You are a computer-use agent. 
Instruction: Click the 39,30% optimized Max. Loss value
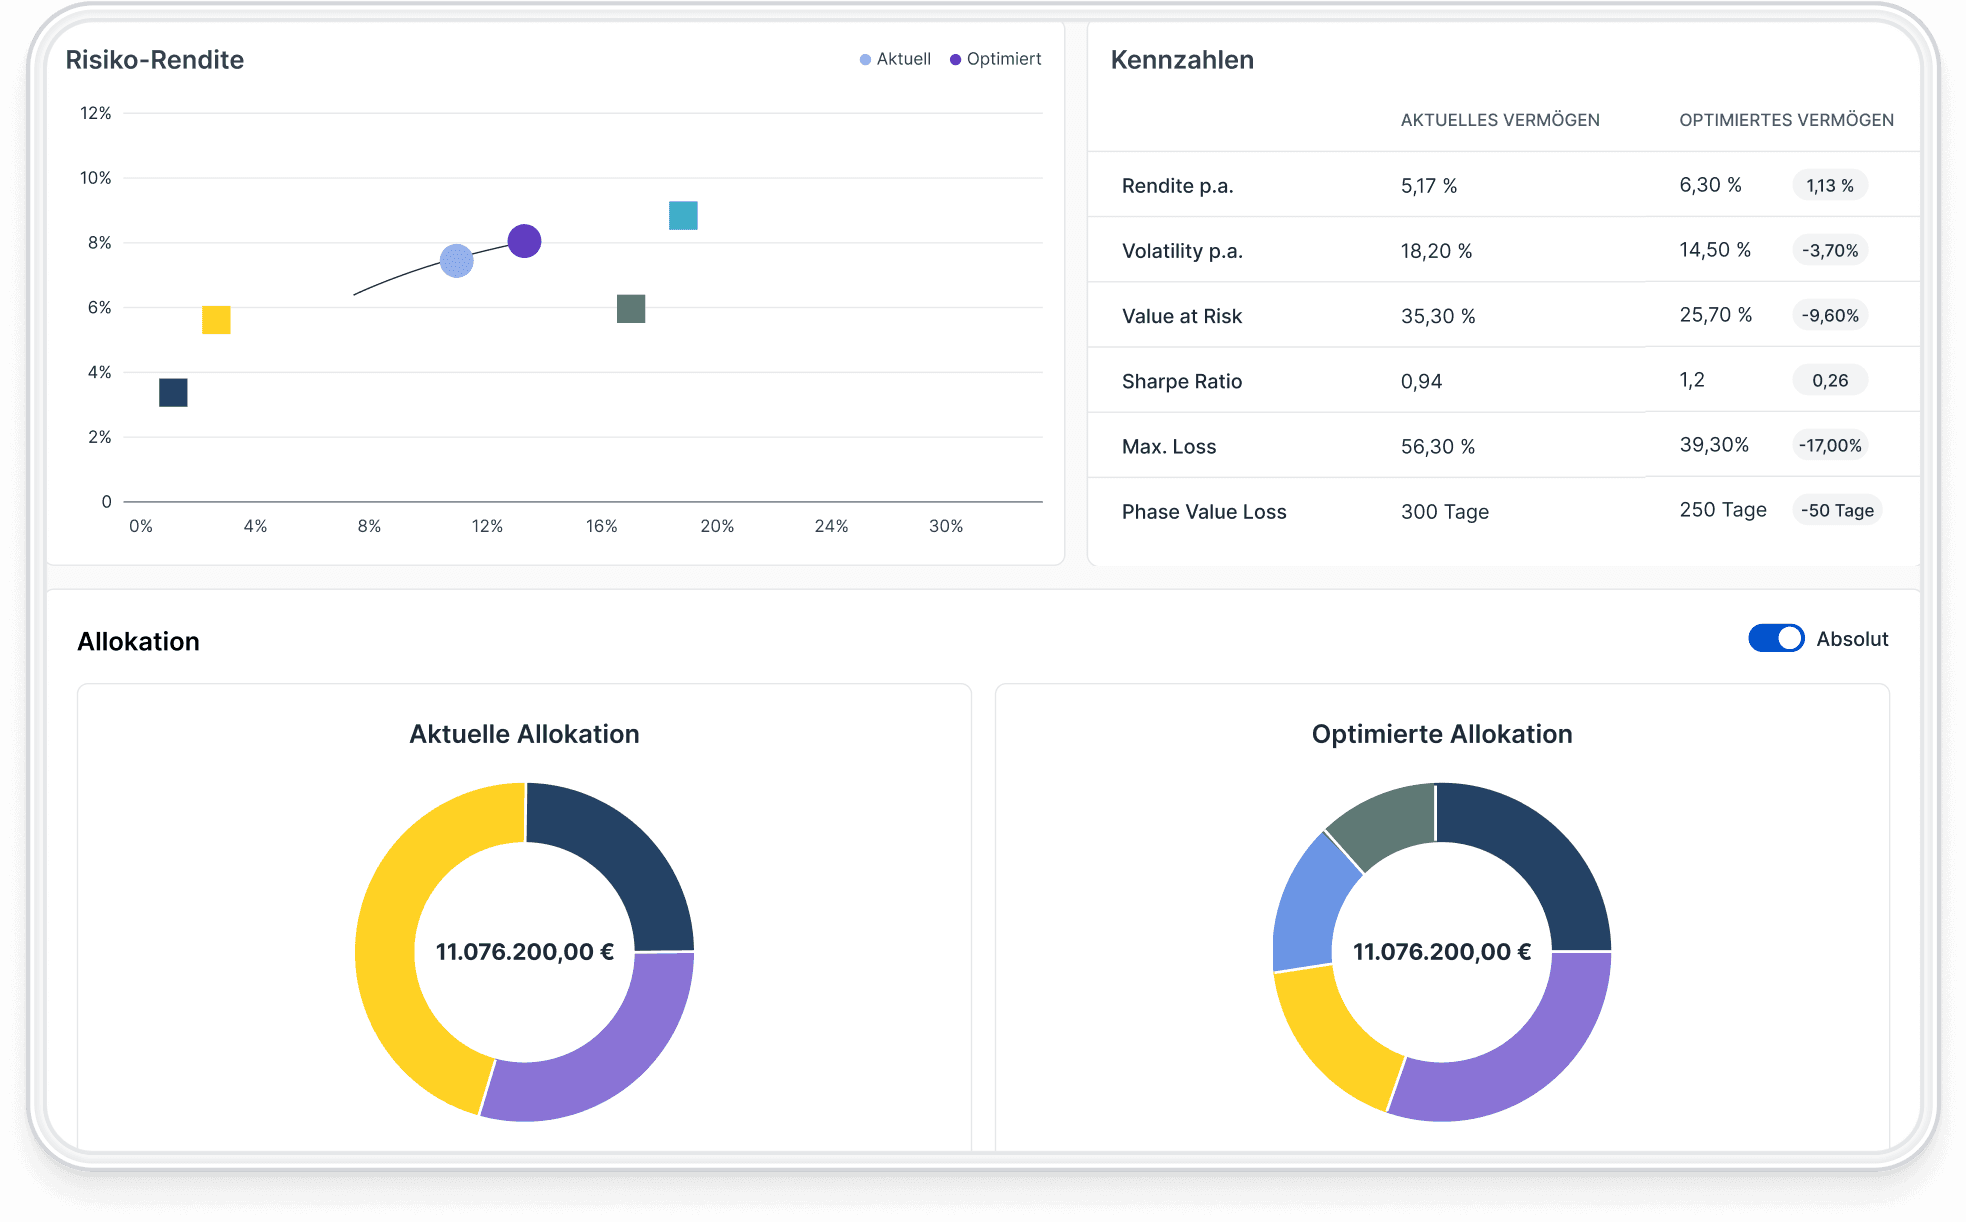(1714, 445)
